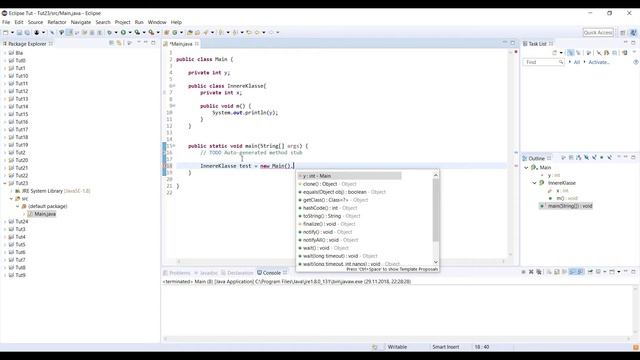Open the Window menu
640x360 pixels.
tap(157, 22)
